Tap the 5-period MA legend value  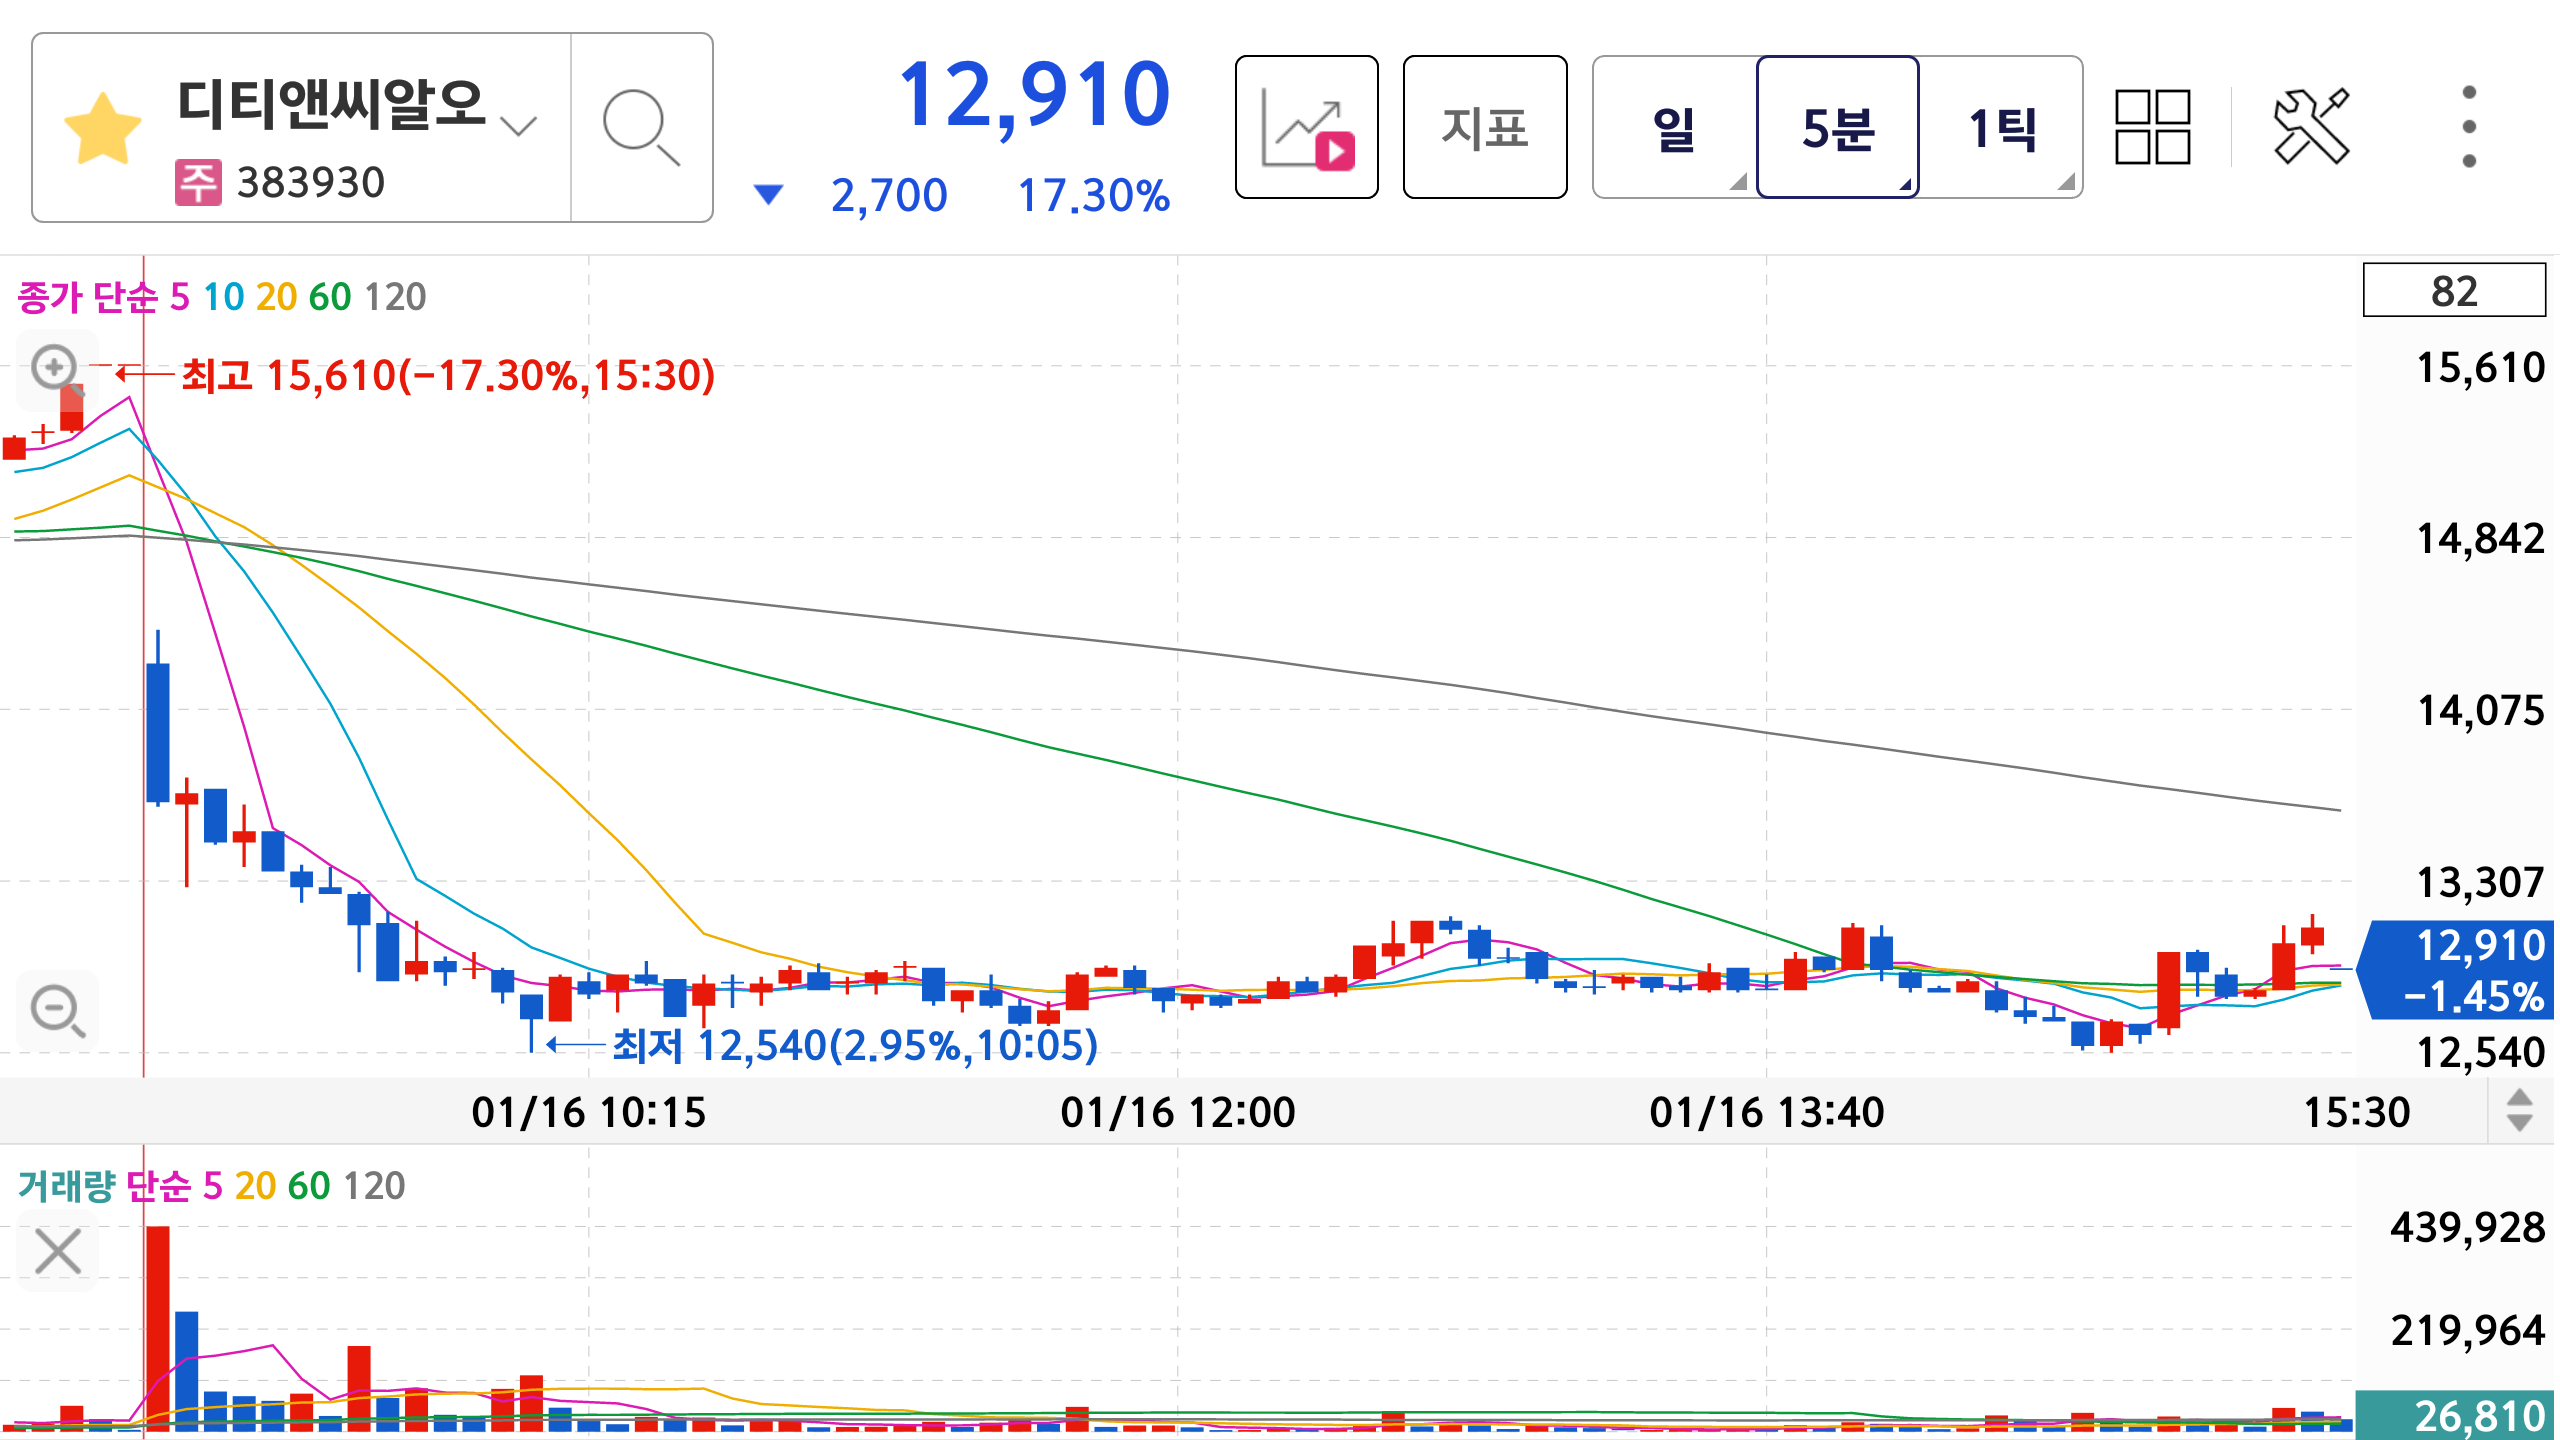(x=180, y=297)
